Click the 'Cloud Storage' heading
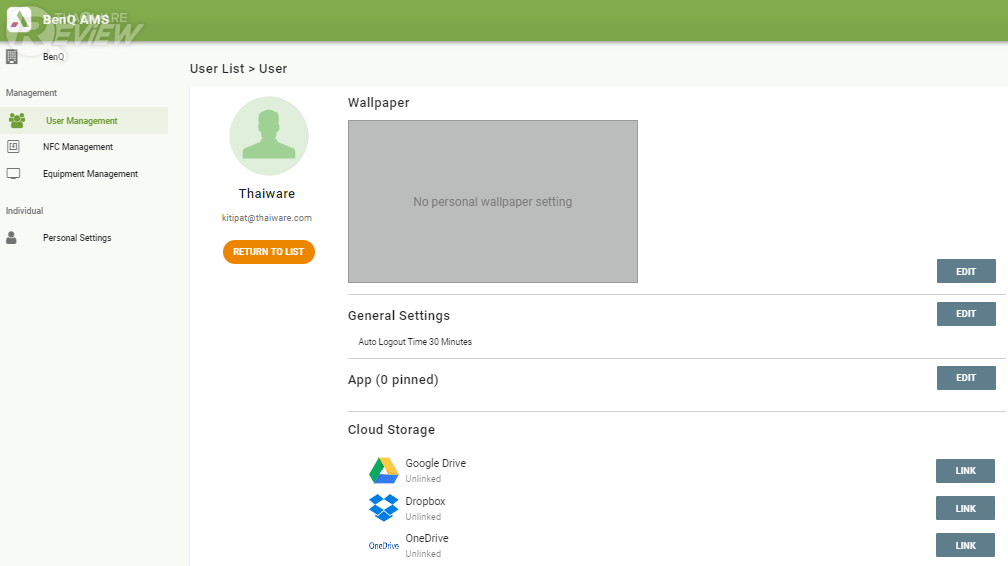Viewport: 1008px width, 566px height. 391,430
